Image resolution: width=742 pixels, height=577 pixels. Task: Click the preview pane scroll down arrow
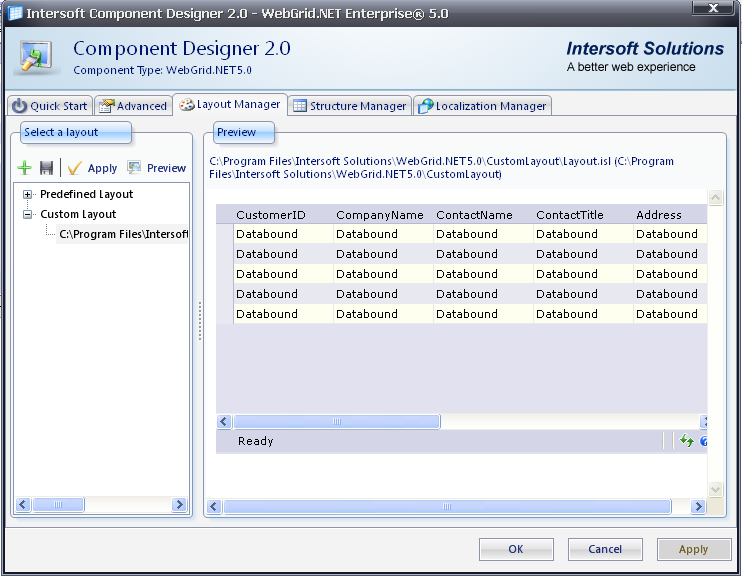(715, 489)
